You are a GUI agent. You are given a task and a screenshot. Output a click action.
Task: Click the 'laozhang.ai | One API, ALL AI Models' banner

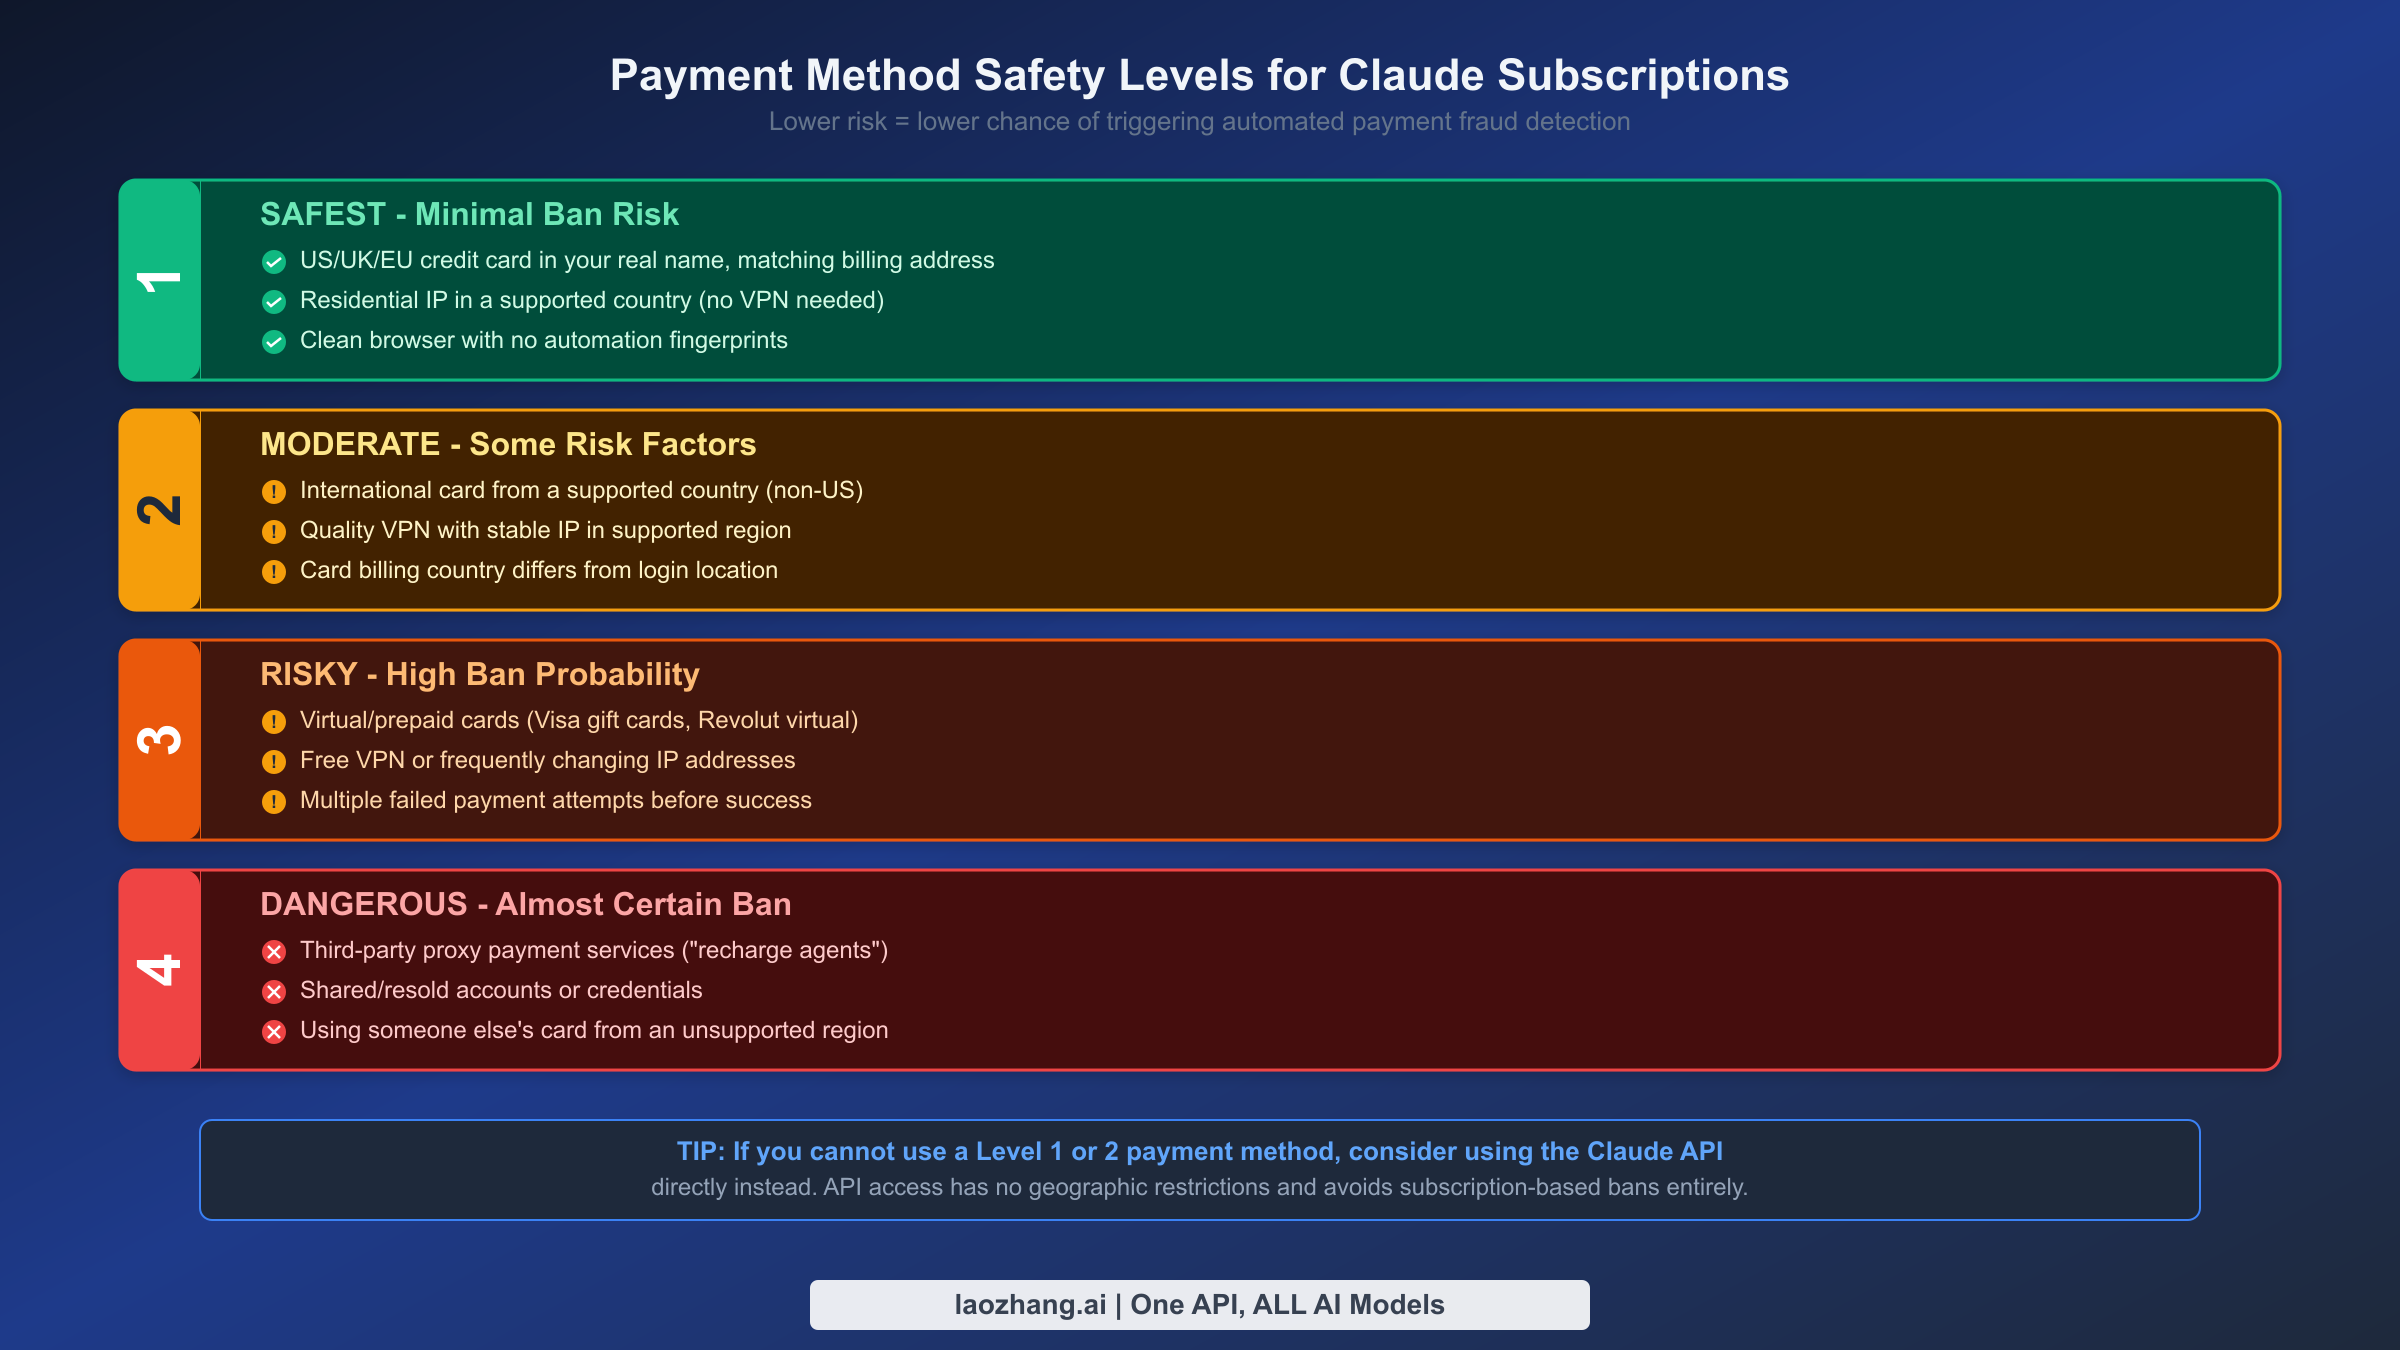[1199, 1304]
